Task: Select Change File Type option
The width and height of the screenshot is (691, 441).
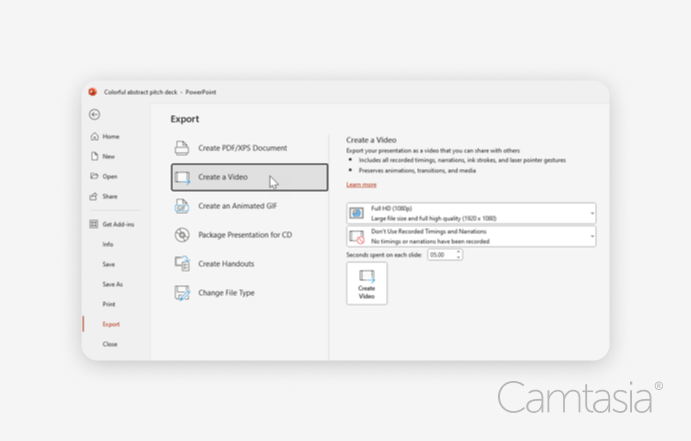Action: pyautogui.click(x=249, y=293)
